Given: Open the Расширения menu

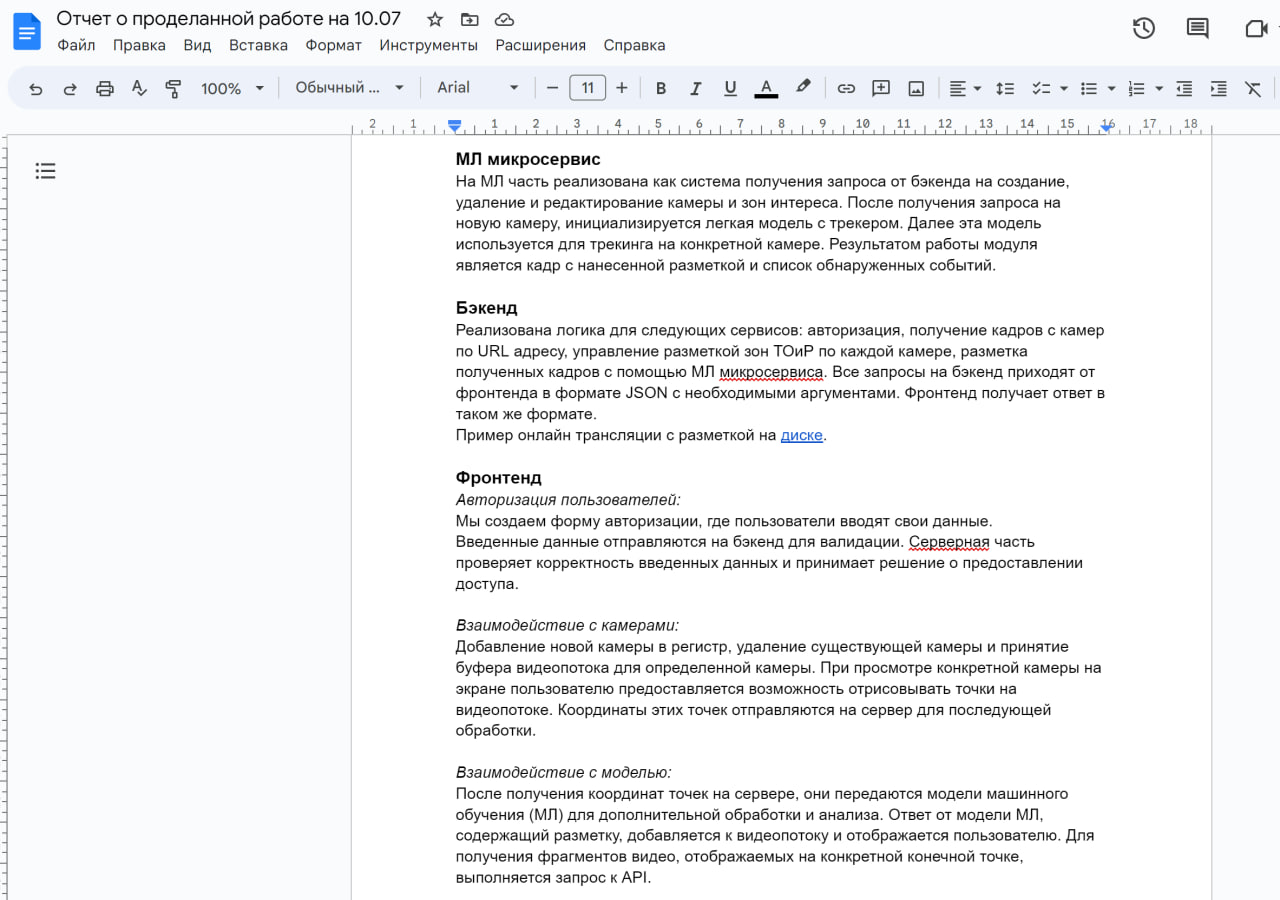Looking at the screenshot, I should pos(540,45).
